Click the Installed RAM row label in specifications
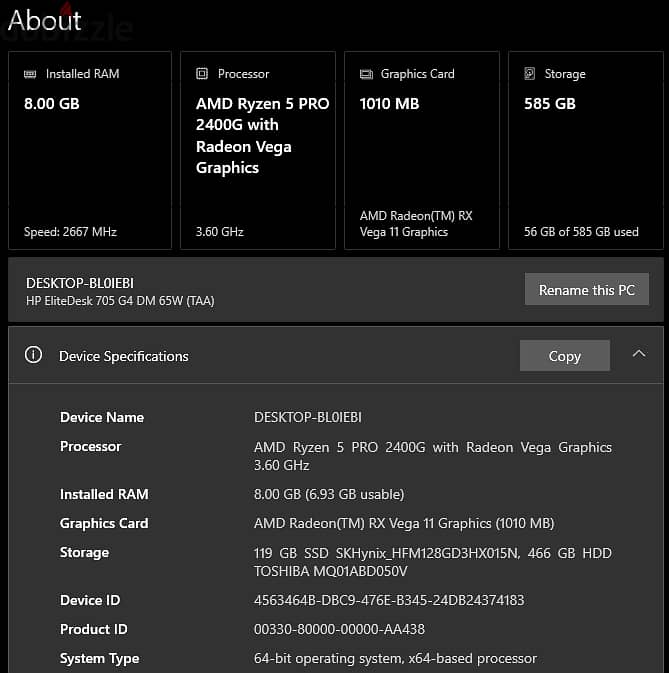The width and height of the screenshot is (669, 673). pyautogui.click(x=104, y=494)
